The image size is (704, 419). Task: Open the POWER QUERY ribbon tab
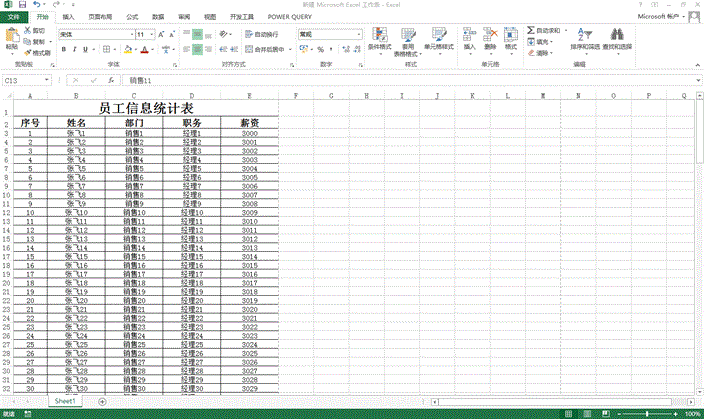289,17
